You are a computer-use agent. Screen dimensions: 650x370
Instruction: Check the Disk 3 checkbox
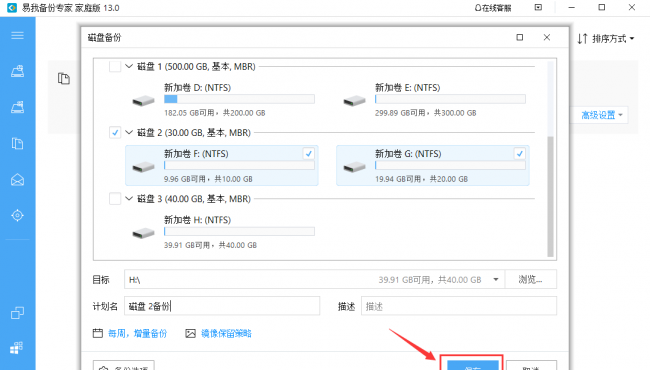tap(115, 199)
